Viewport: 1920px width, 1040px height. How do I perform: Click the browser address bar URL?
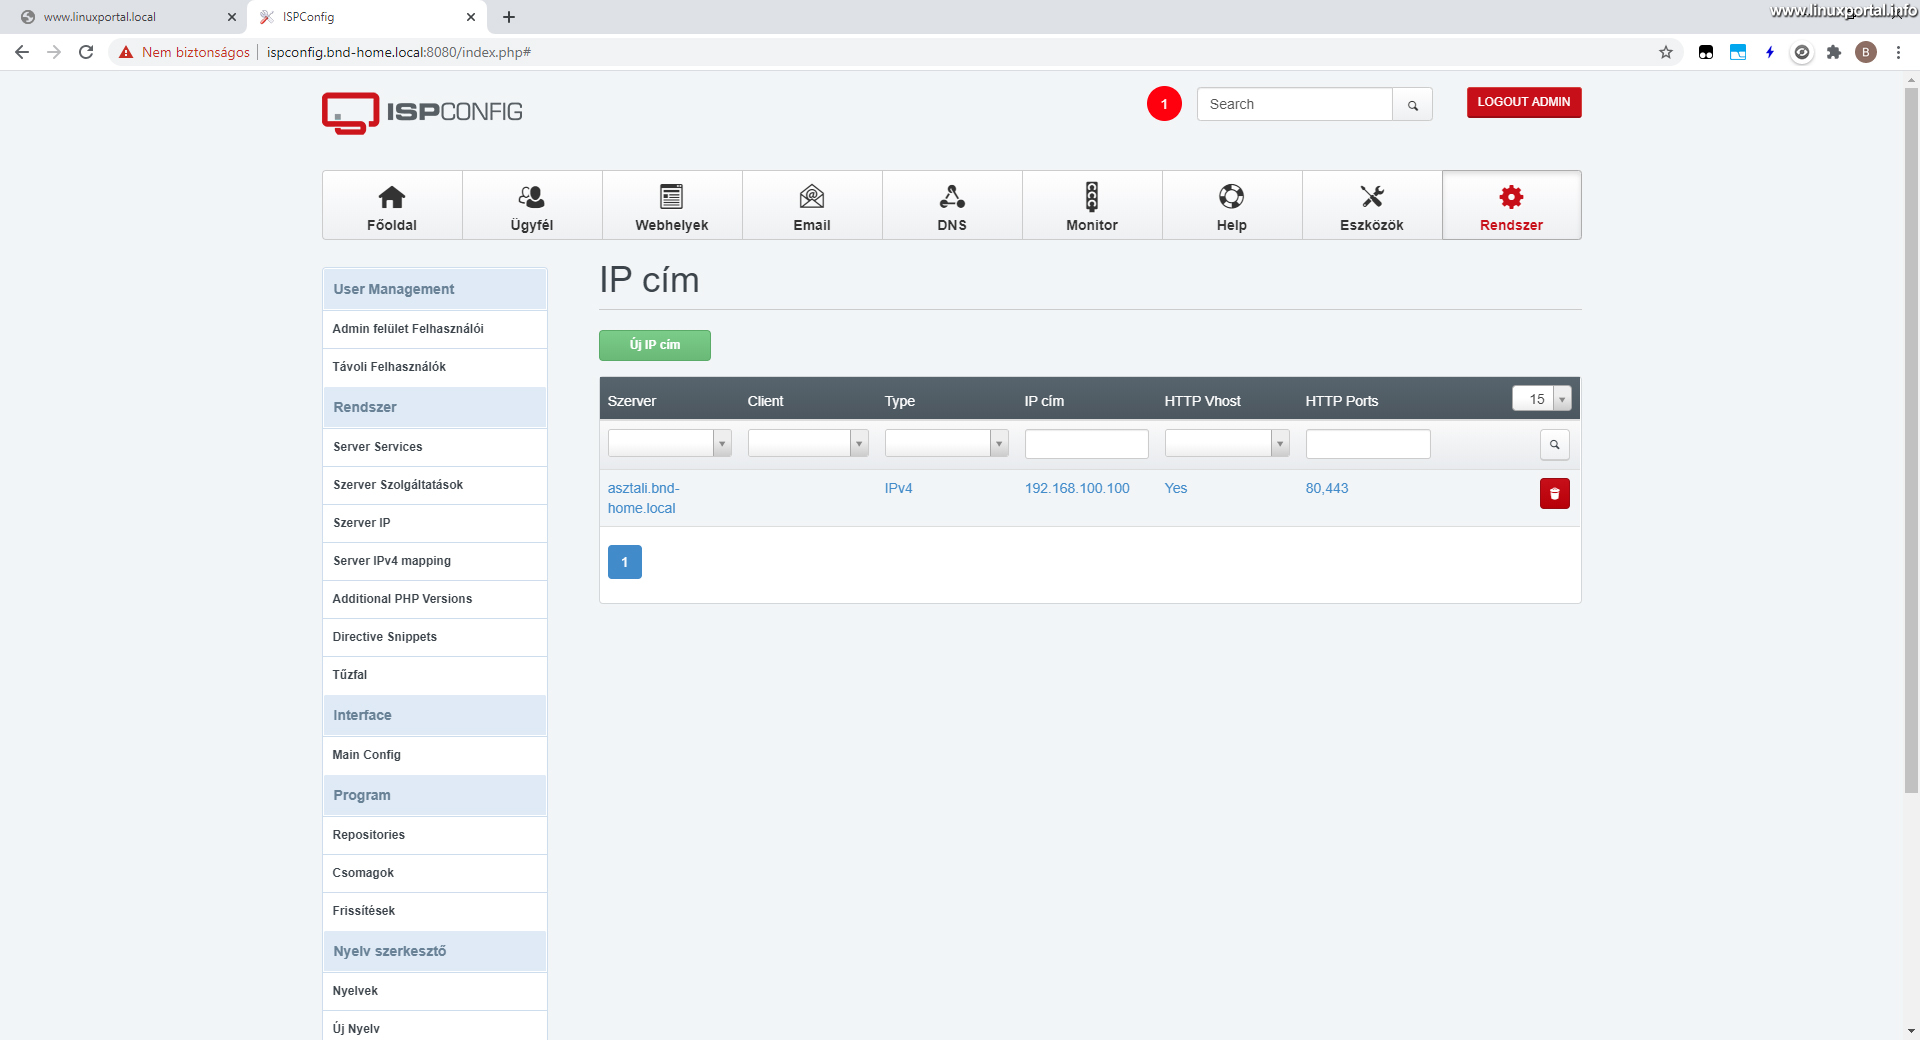click(x=399, y=52)
